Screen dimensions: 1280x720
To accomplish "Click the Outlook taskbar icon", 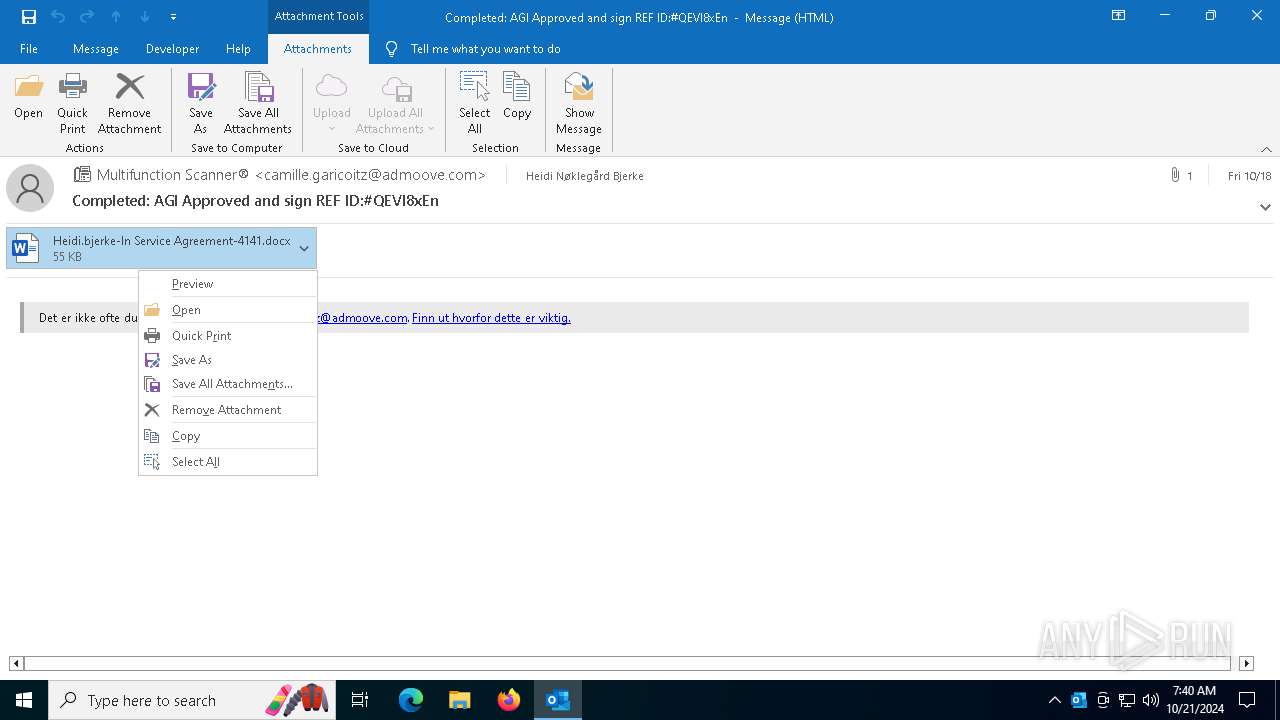I will click(x=558, y=700).
